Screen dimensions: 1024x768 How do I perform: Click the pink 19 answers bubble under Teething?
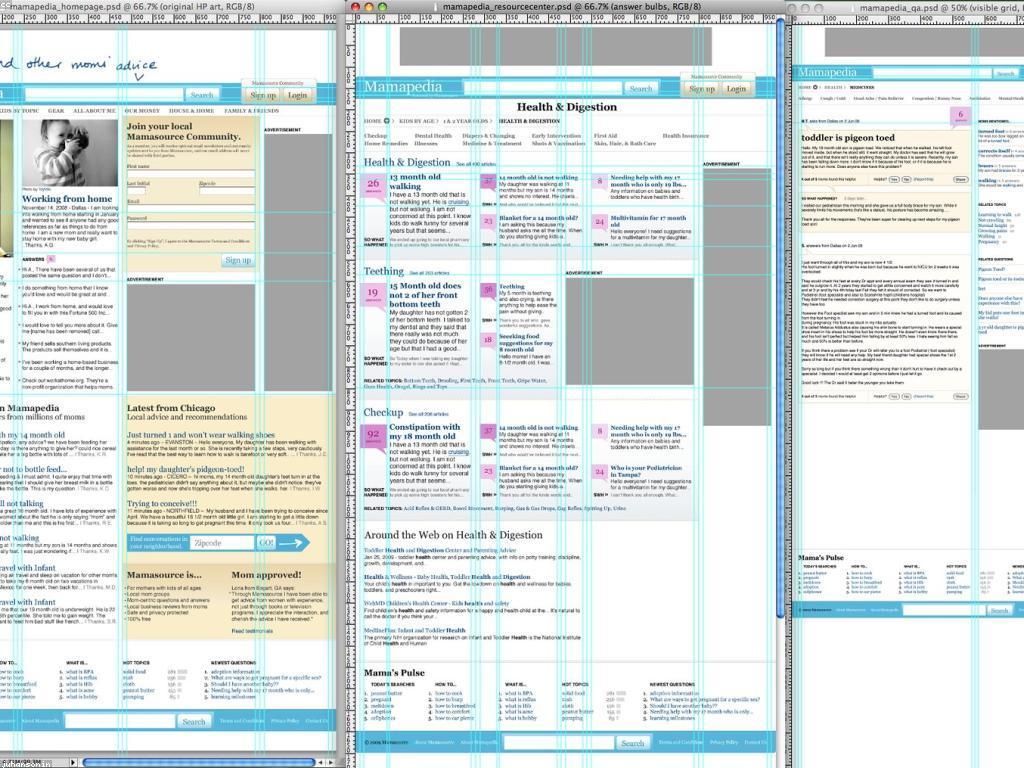pos(373,294)
